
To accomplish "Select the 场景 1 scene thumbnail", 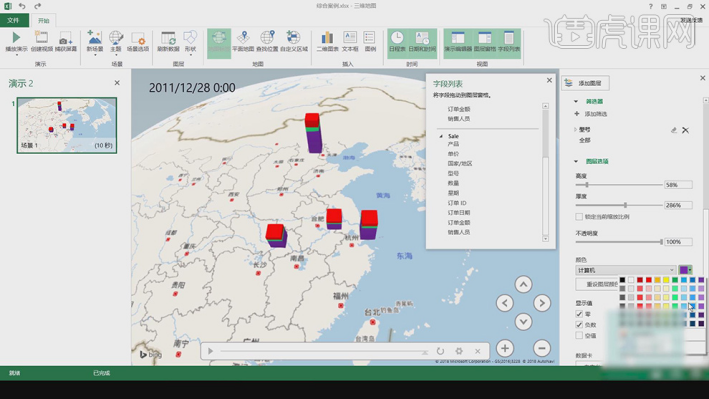I will point(67,125).
